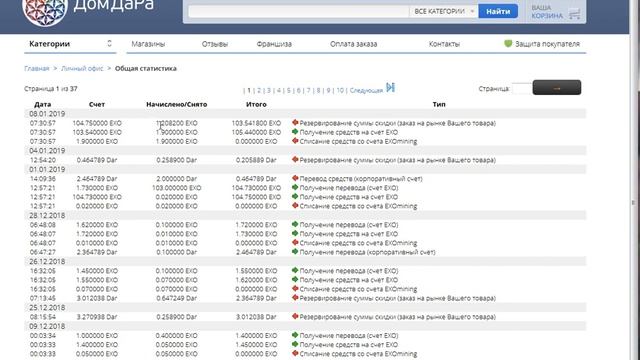This screenshot has height=360, width=640.
Task: Click green icon on 06:47:27 row
Action: click(x=295, y=252)
